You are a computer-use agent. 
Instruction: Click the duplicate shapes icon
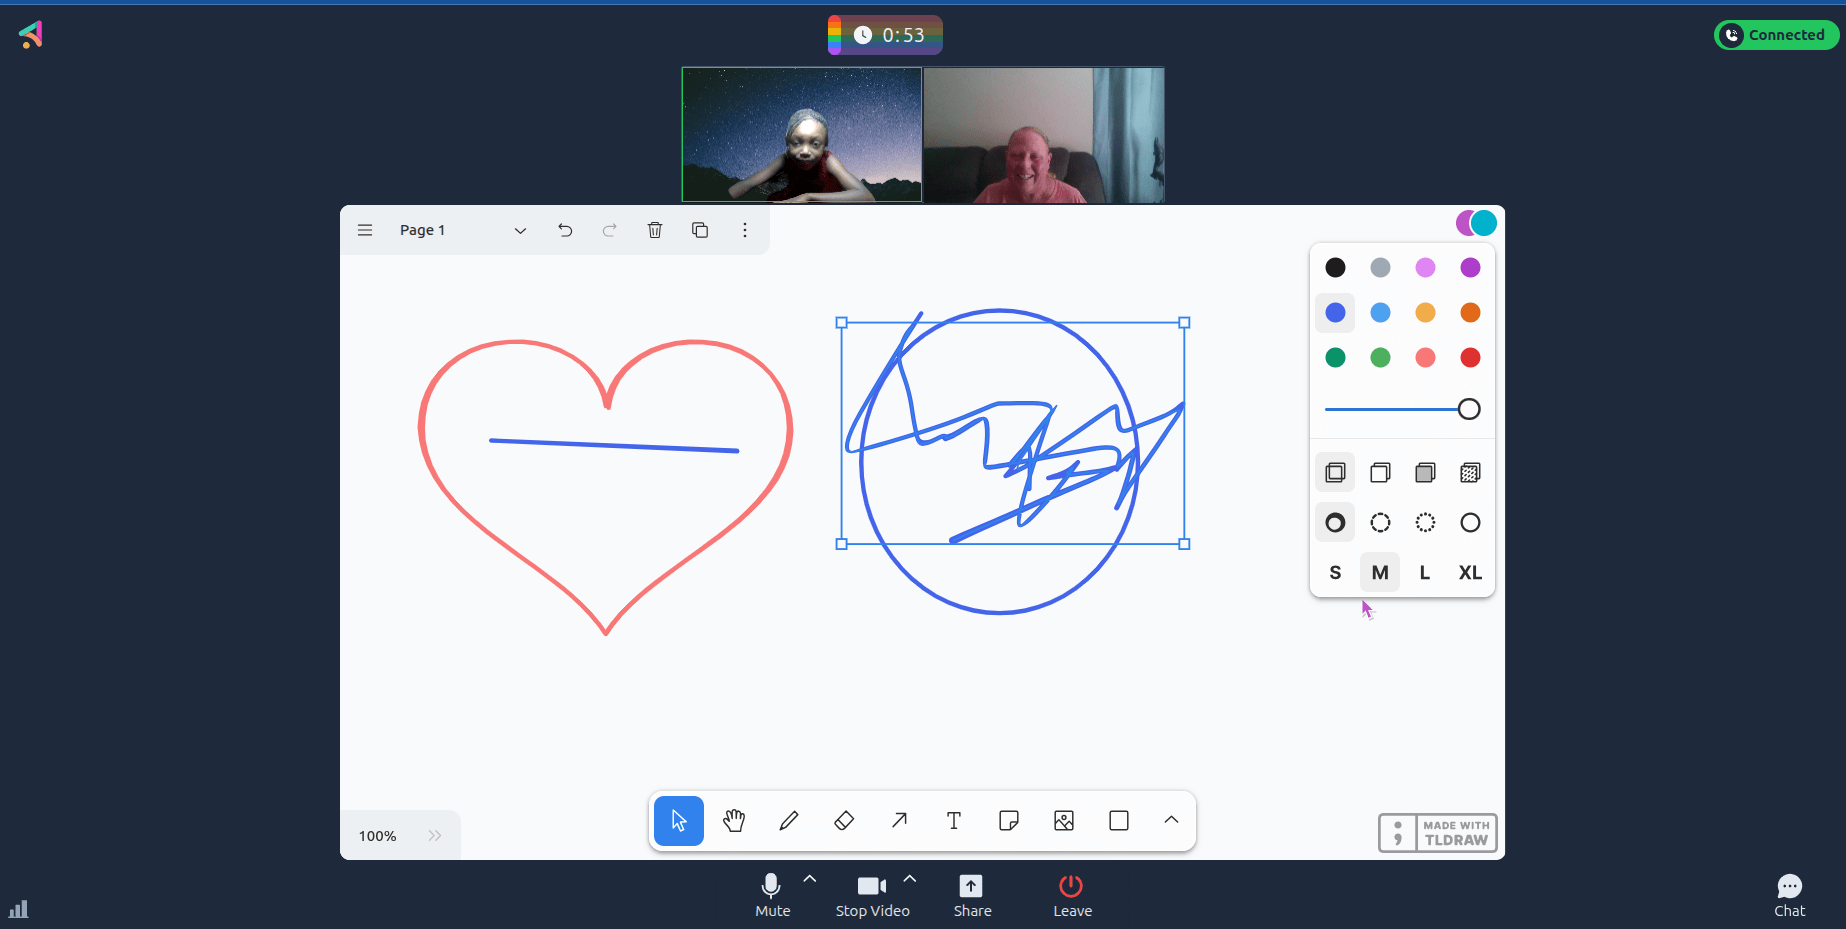(x=700, y=230)
